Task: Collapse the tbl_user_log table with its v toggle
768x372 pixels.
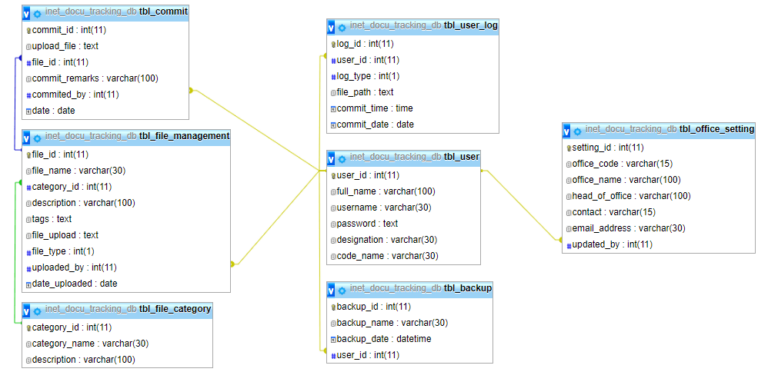Action: [x=331, y=26]
